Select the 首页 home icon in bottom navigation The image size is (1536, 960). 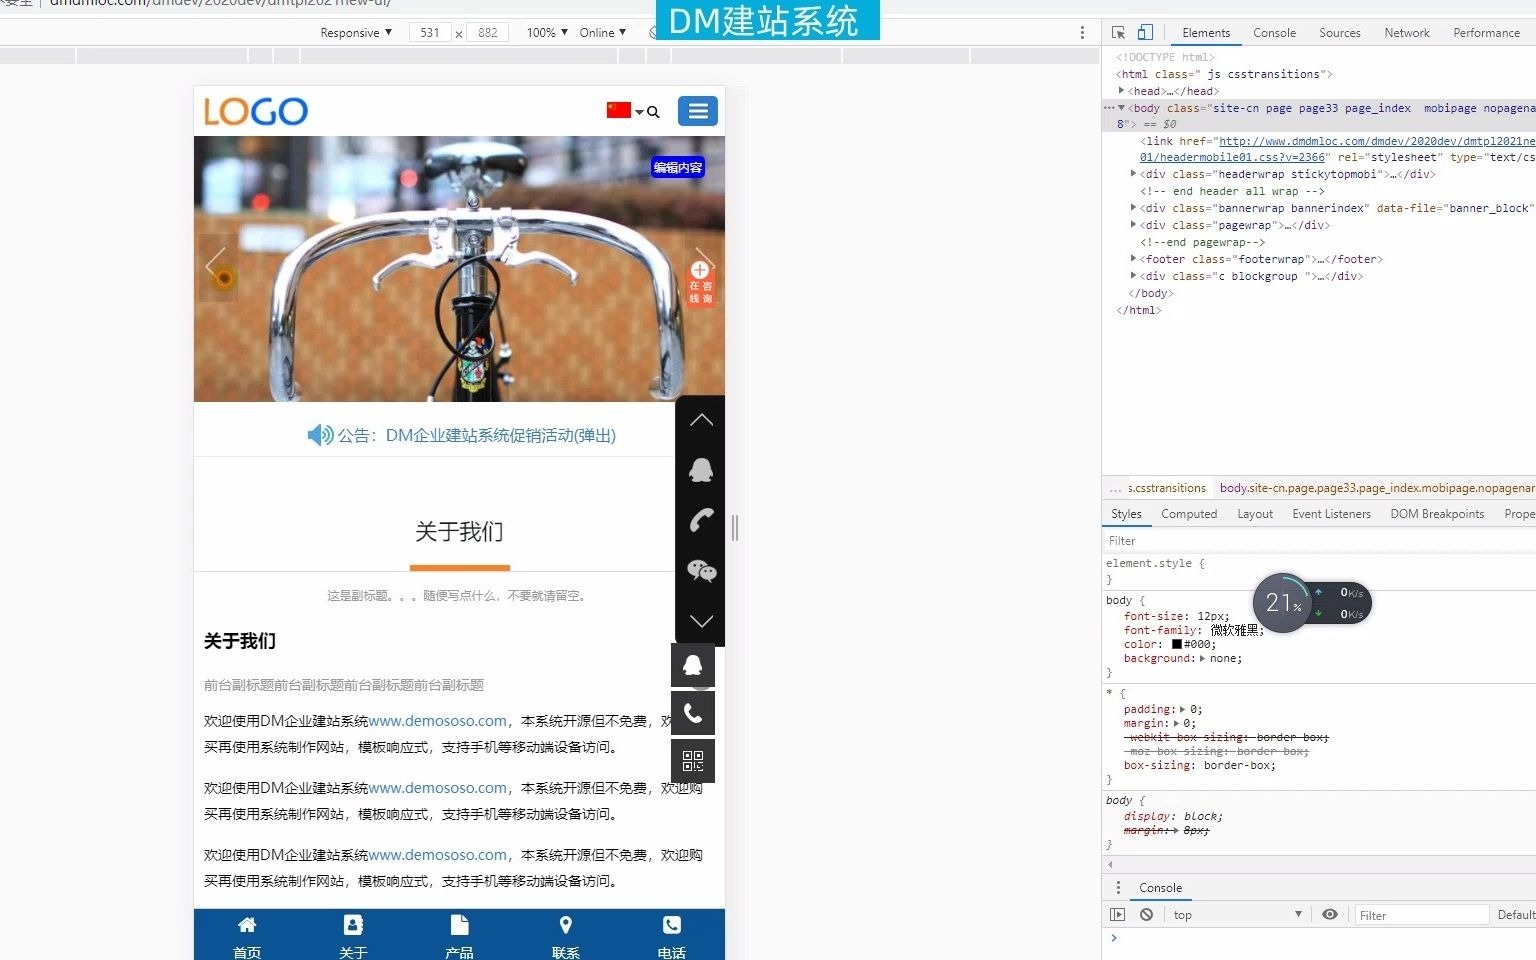[247, 925]
